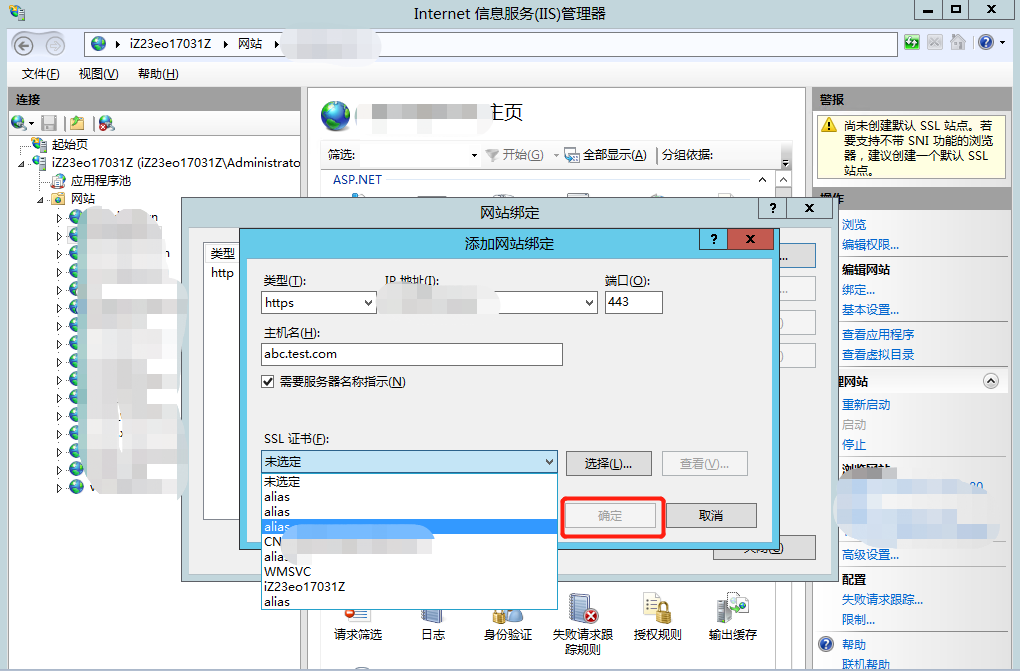Viewport: 1020px width, 671px height.
Task: Click the 端口 field showing 443
Action: [634, 302]
